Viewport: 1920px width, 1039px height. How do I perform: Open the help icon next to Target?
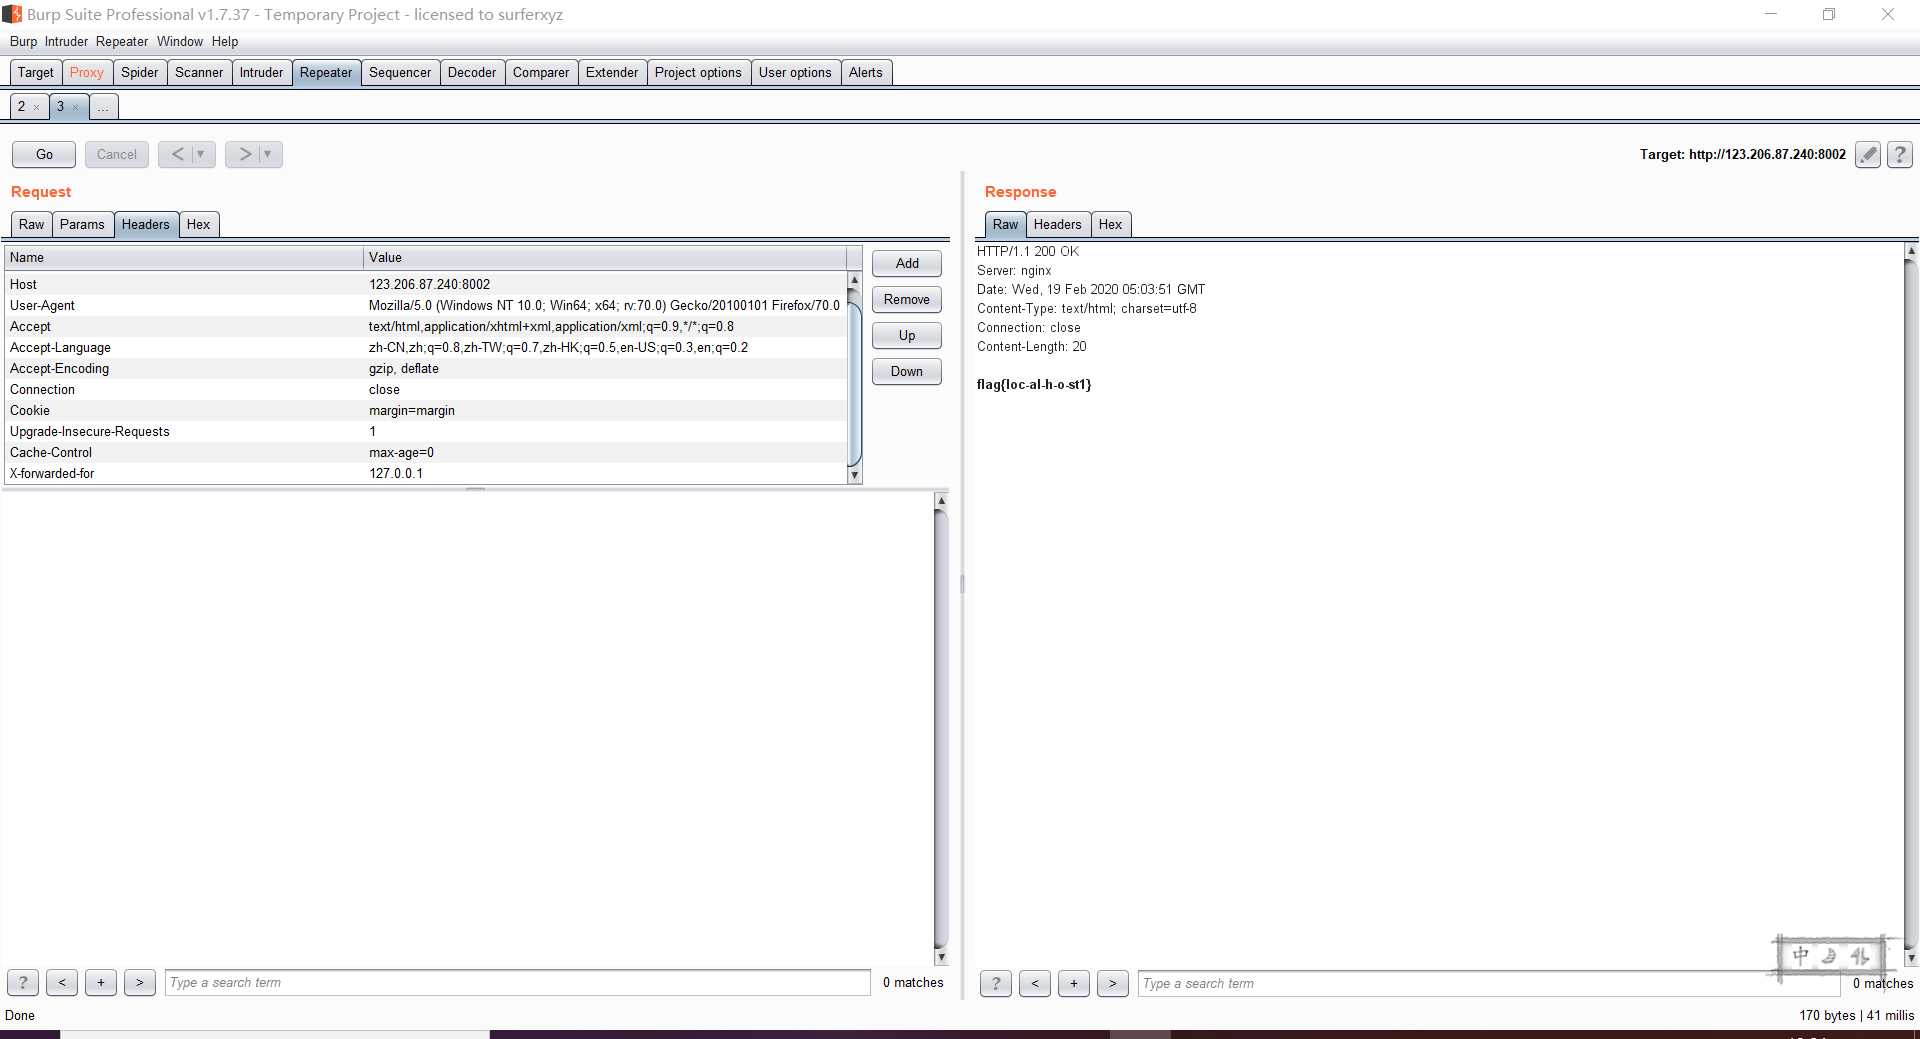[x=1900, y=154]
